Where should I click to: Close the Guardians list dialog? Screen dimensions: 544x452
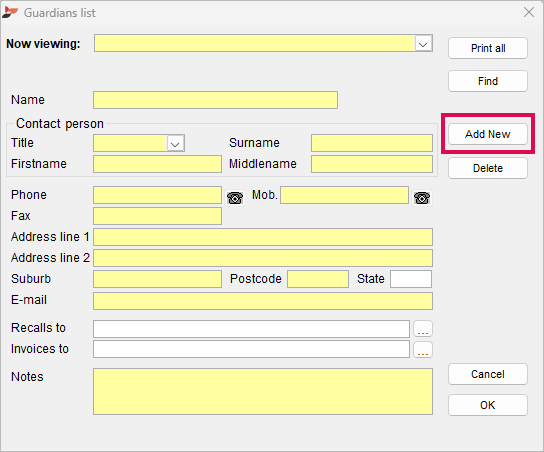[x=529, y=12]
